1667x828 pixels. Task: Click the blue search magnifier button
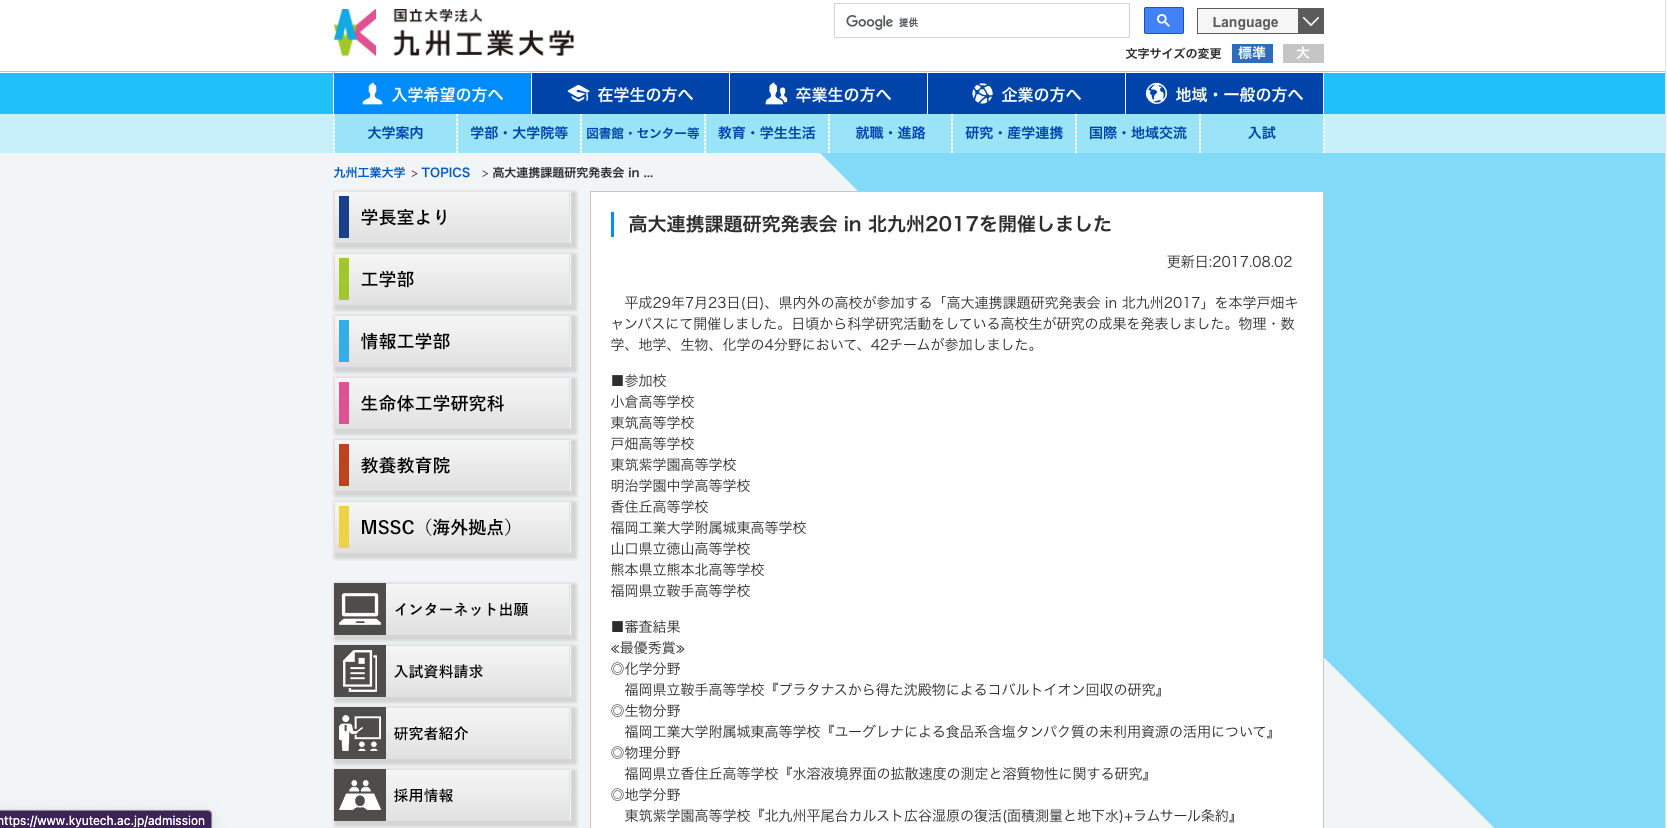pos(1162,21)
